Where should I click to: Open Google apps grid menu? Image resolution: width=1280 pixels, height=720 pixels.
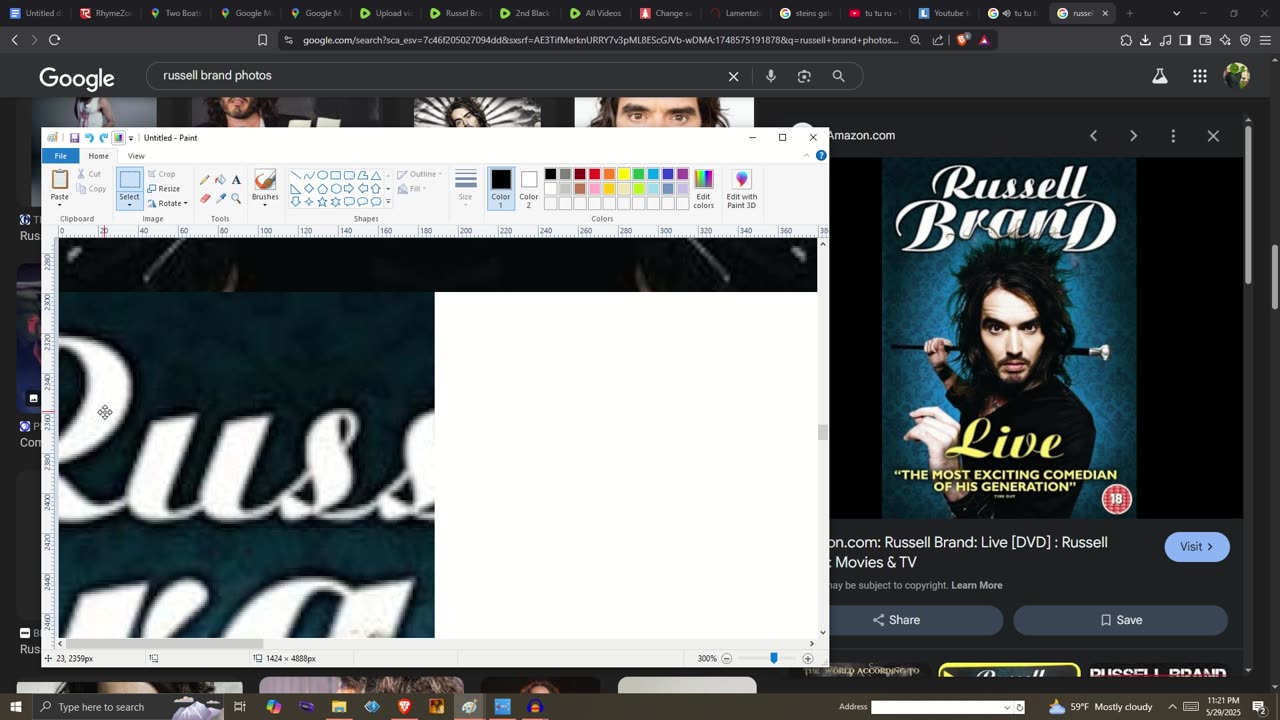click(x=1200, y=76)
